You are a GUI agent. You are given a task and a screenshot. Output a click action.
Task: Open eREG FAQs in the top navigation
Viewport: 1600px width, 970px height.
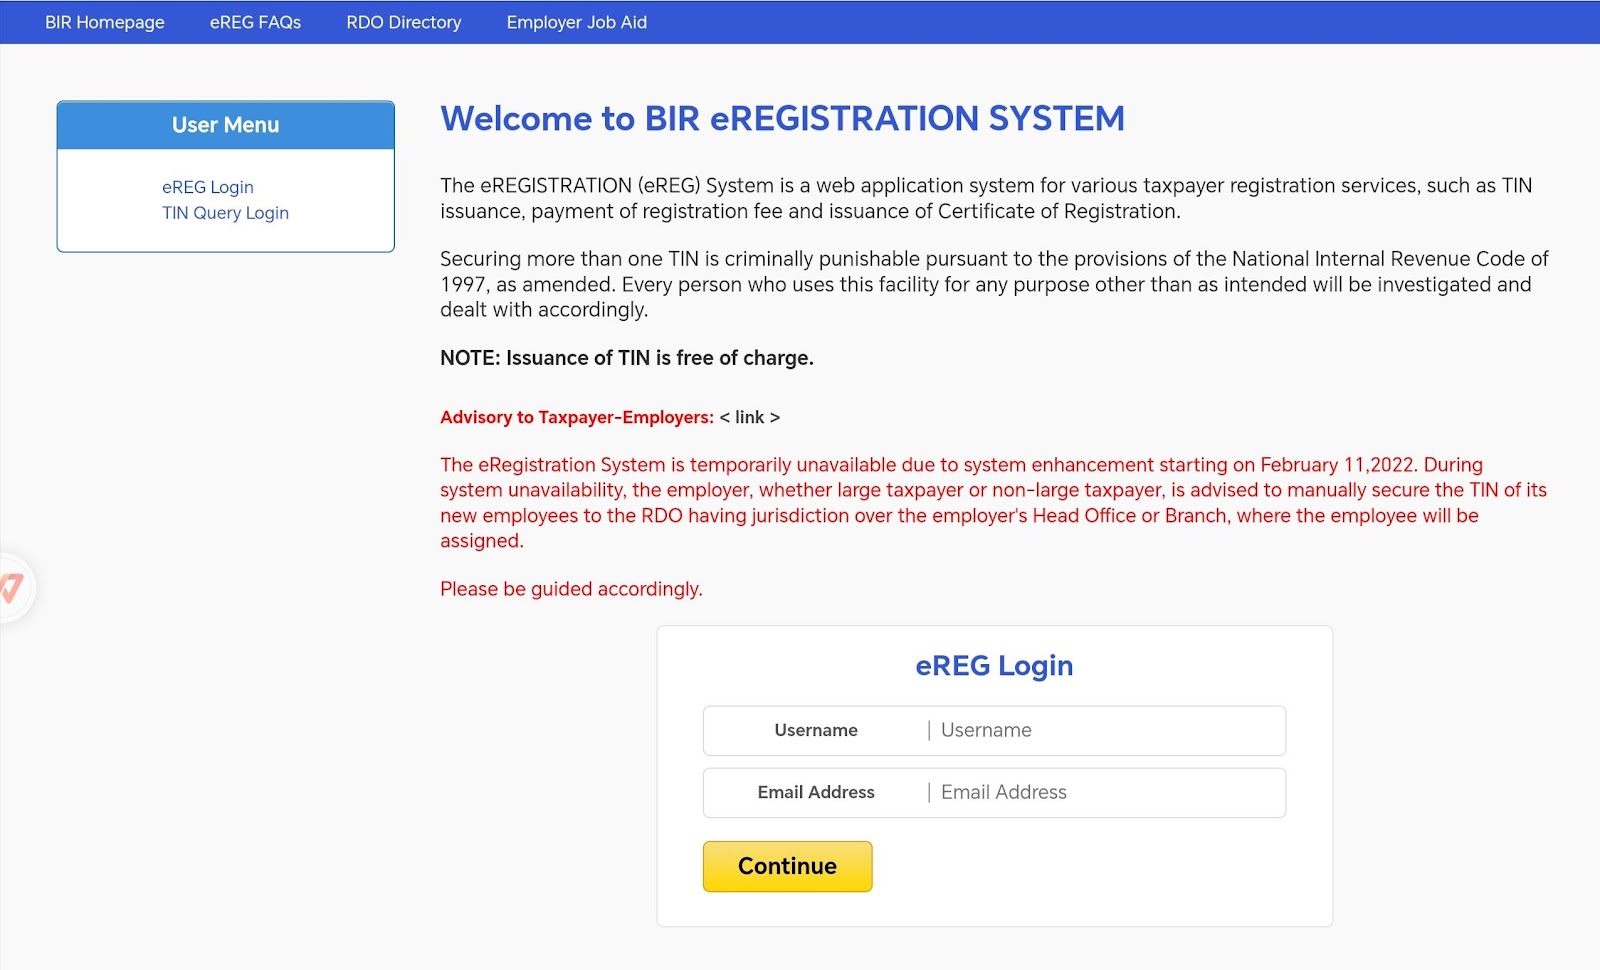[255, 22]
